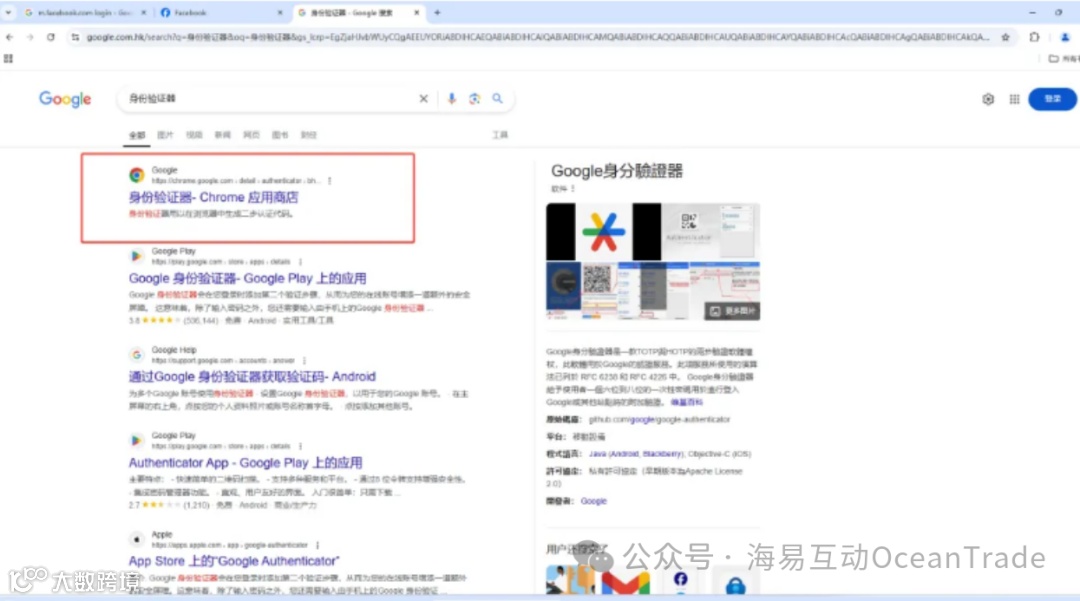Open more options for first Google Play result
1080x601 pixels.
point(300,262)
